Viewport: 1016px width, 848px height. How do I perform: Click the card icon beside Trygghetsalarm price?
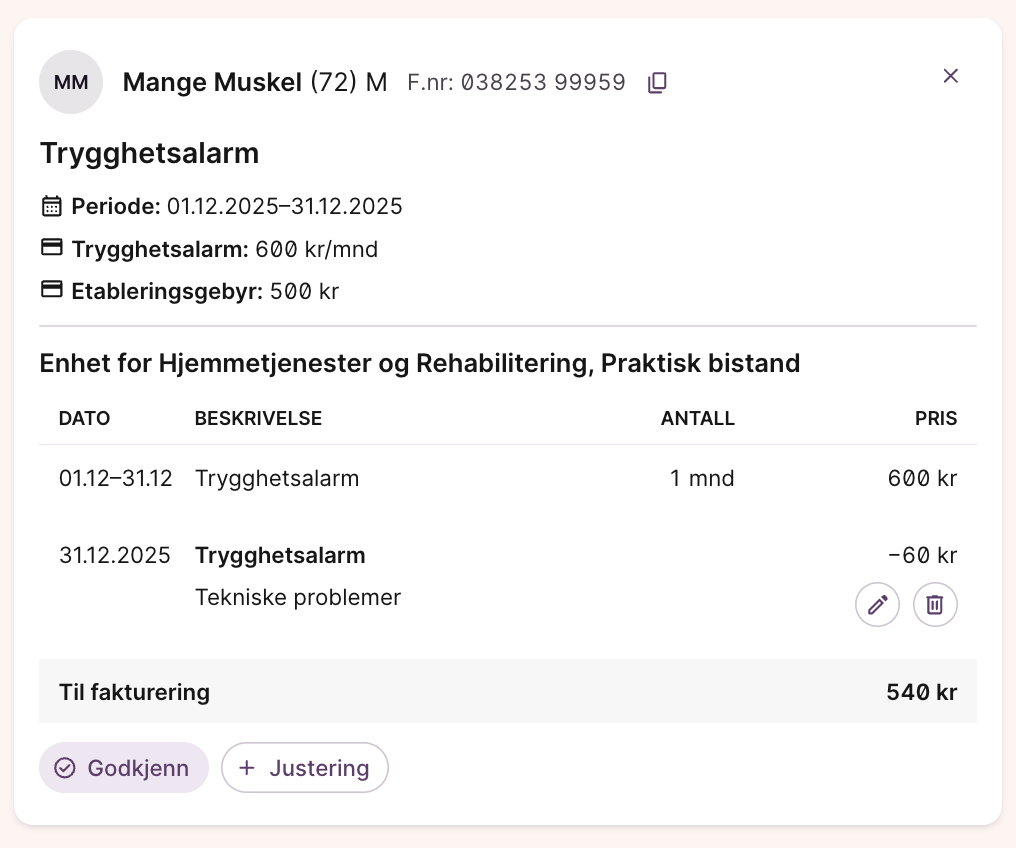point(51,248)
